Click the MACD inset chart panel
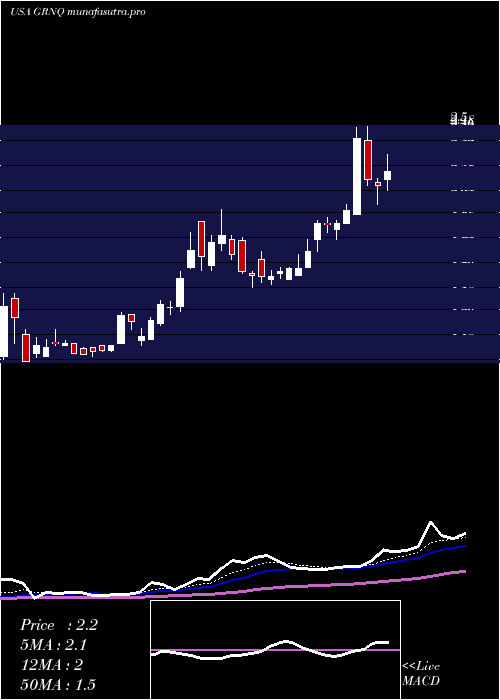 275,650
